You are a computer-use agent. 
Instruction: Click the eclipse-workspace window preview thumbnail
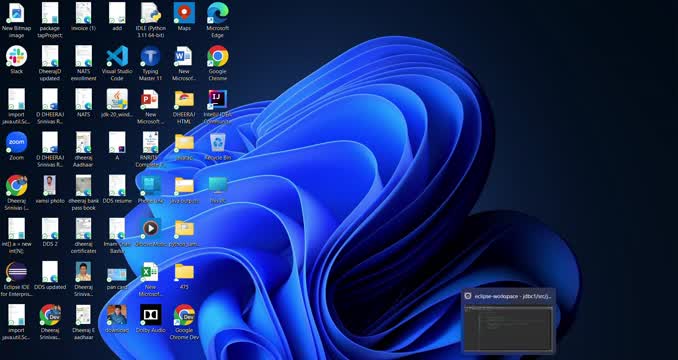[x=508, y=321]
